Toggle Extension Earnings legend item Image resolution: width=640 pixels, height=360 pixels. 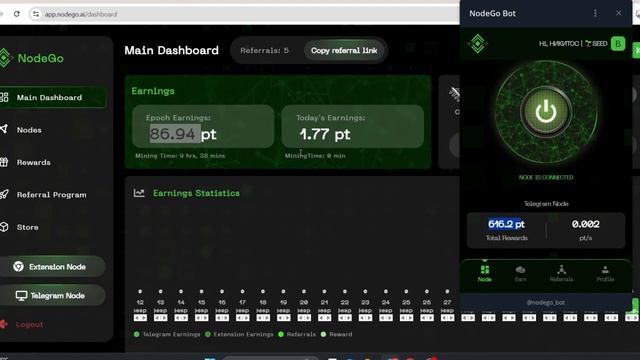click(239, 334)
